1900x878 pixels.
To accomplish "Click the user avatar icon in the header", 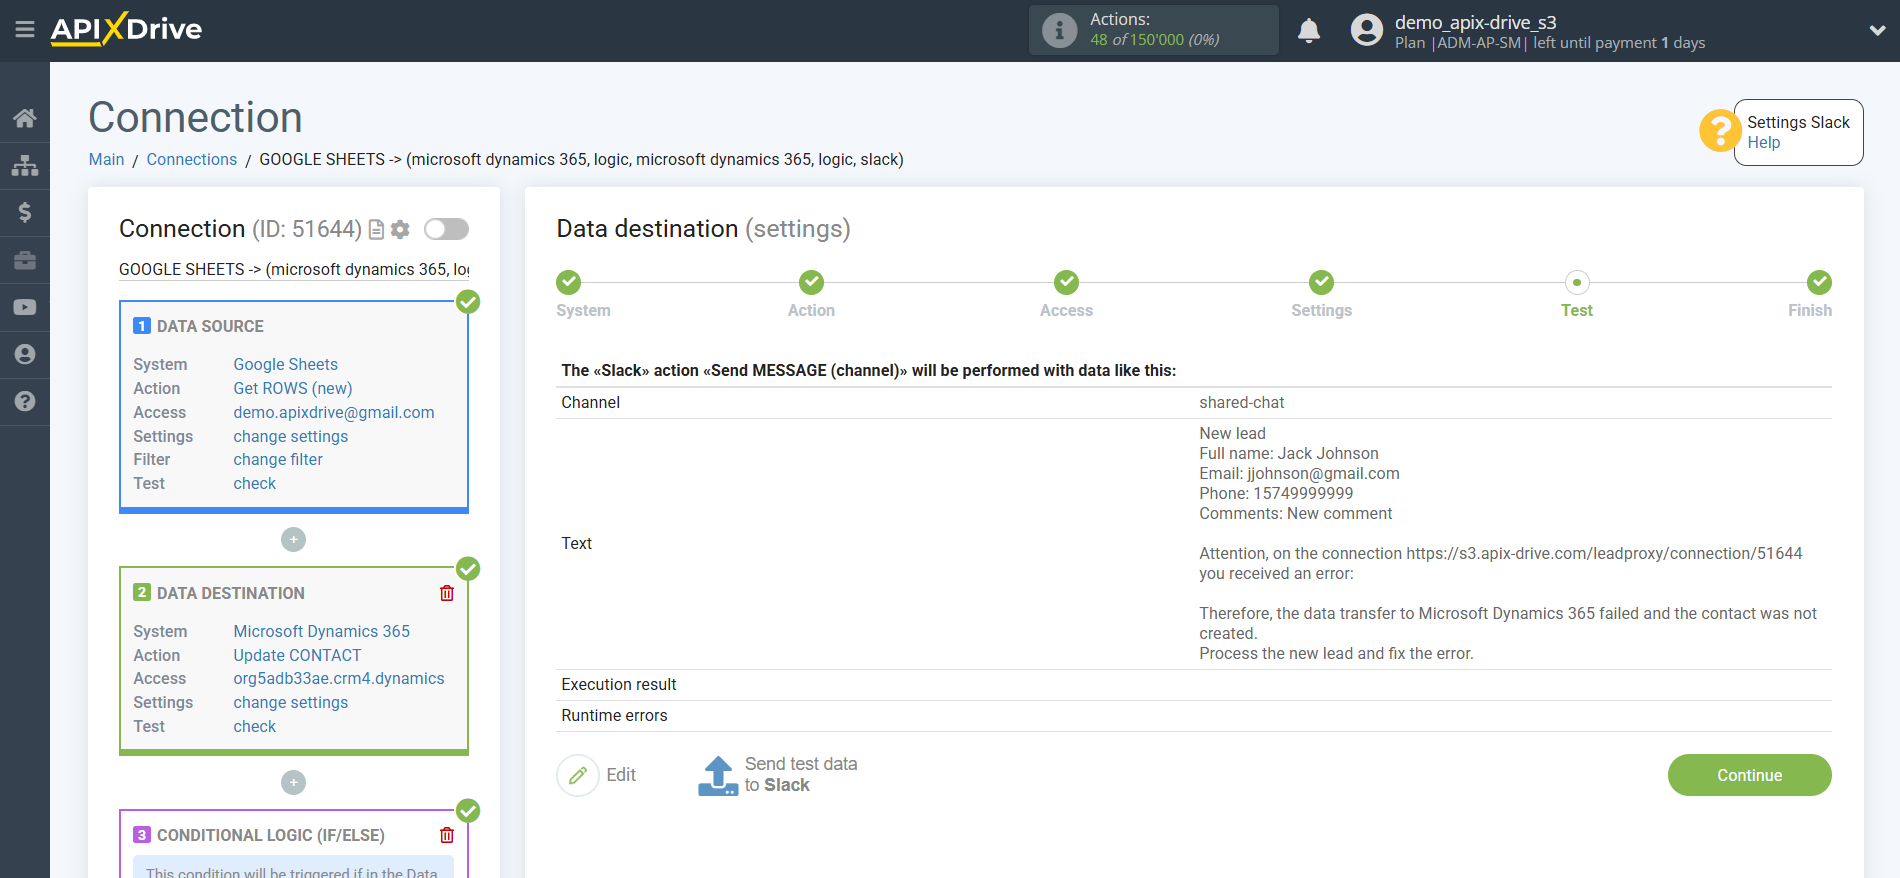I will click(1366, 30).
